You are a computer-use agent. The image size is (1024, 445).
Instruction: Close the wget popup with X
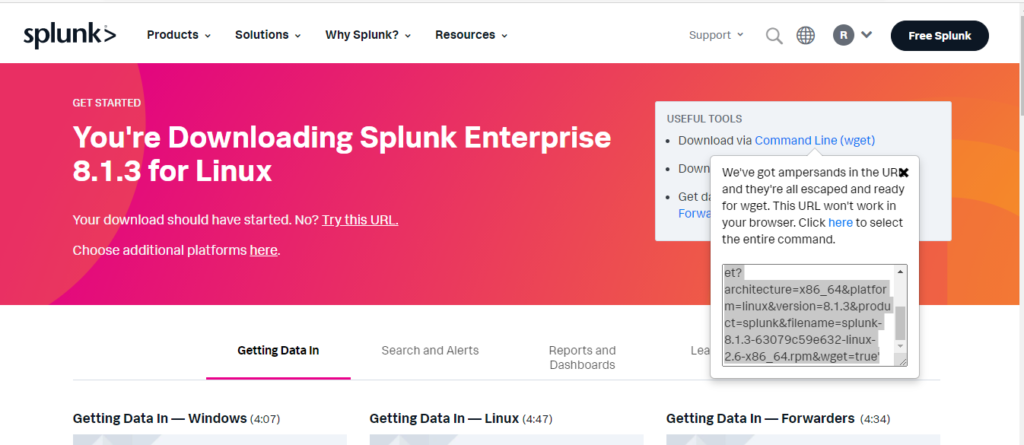point(904,173)
